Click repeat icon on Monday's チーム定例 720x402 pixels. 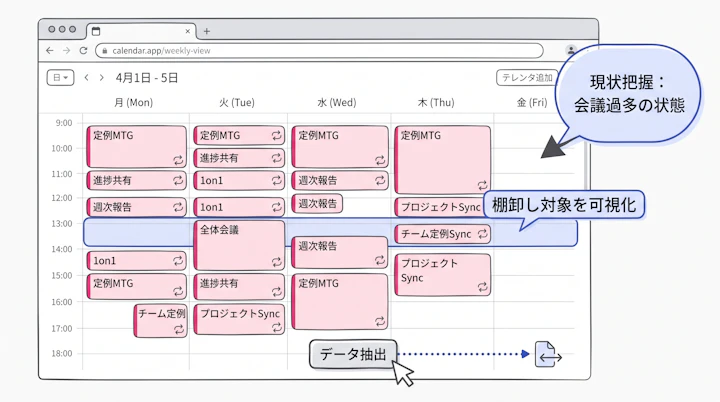[179, 329]
